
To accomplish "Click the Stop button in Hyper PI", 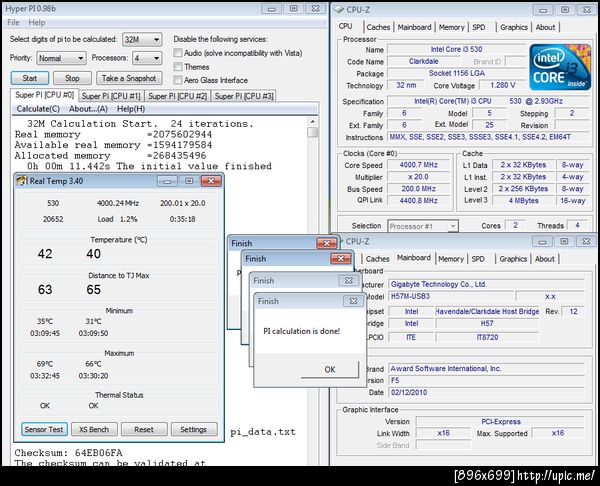I will pos(72,78).
